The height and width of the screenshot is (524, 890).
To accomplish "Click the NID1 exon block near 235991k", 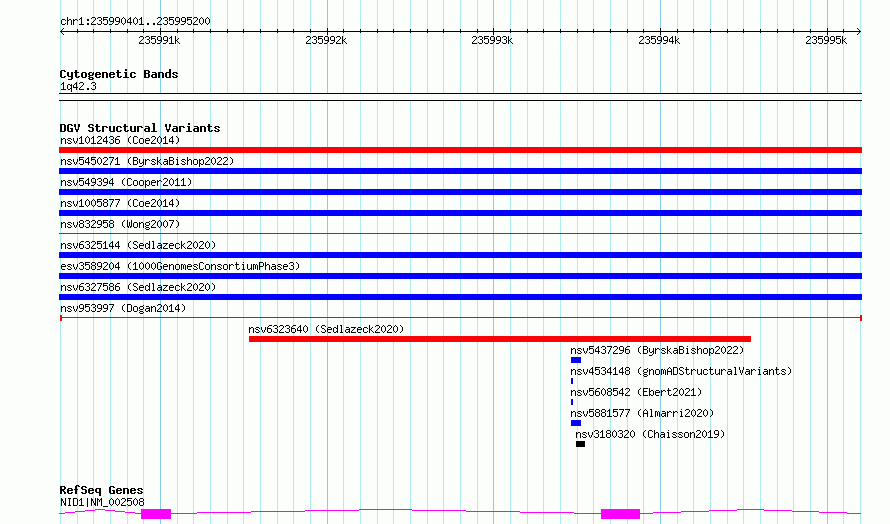I will 156,514.
